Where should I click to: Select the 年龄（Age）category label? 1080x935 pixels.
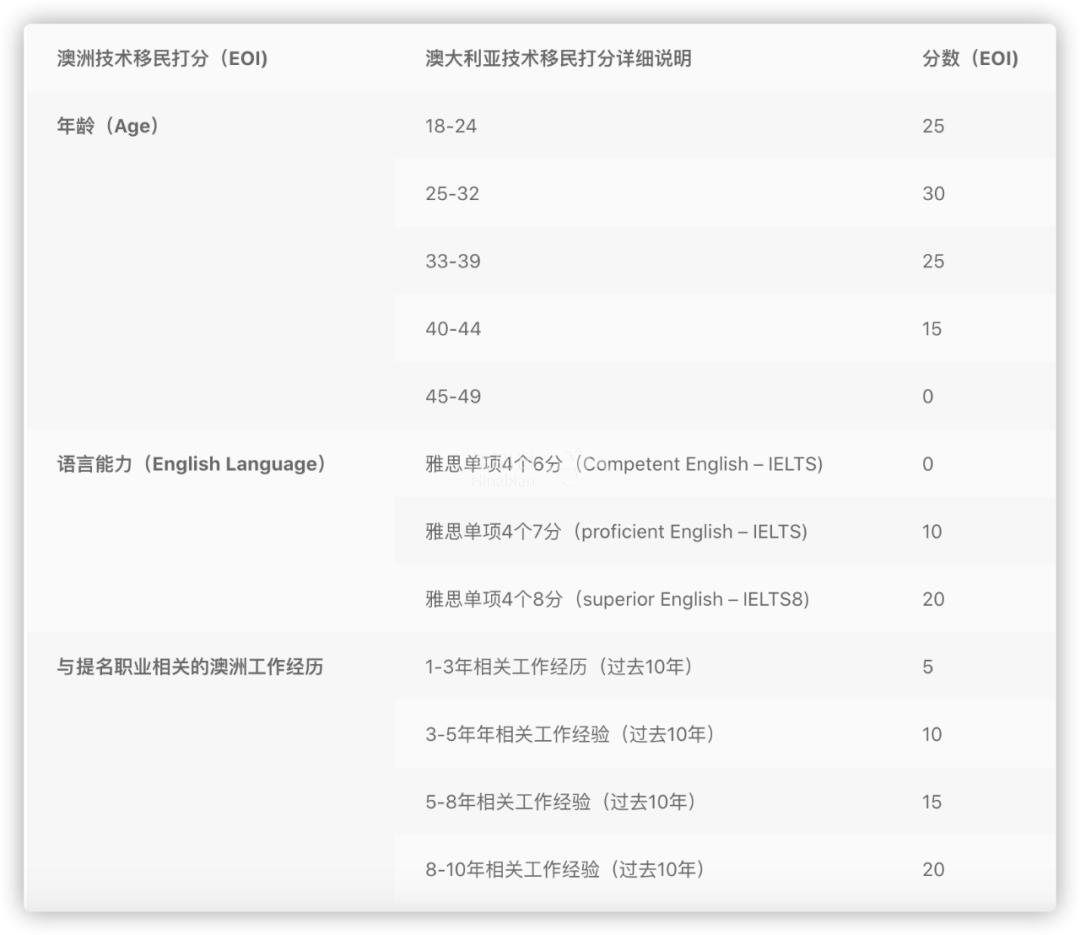coord(109,126)
